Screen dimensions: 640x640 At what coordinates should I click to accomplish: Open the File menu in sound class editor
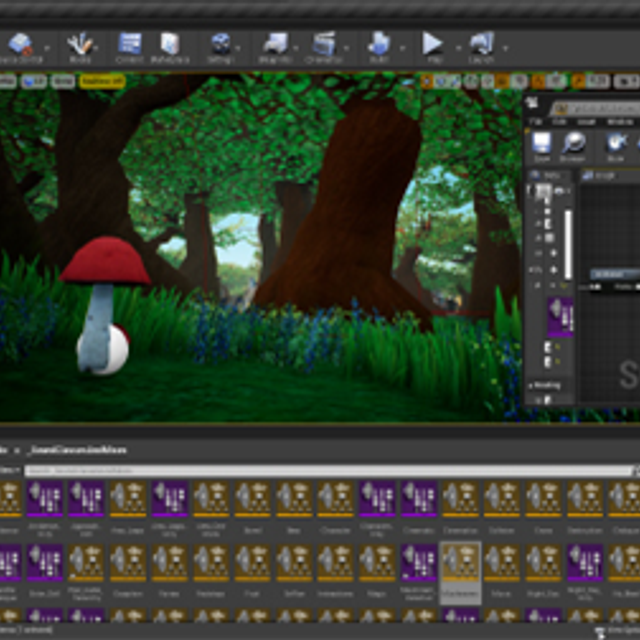[537, 122]
